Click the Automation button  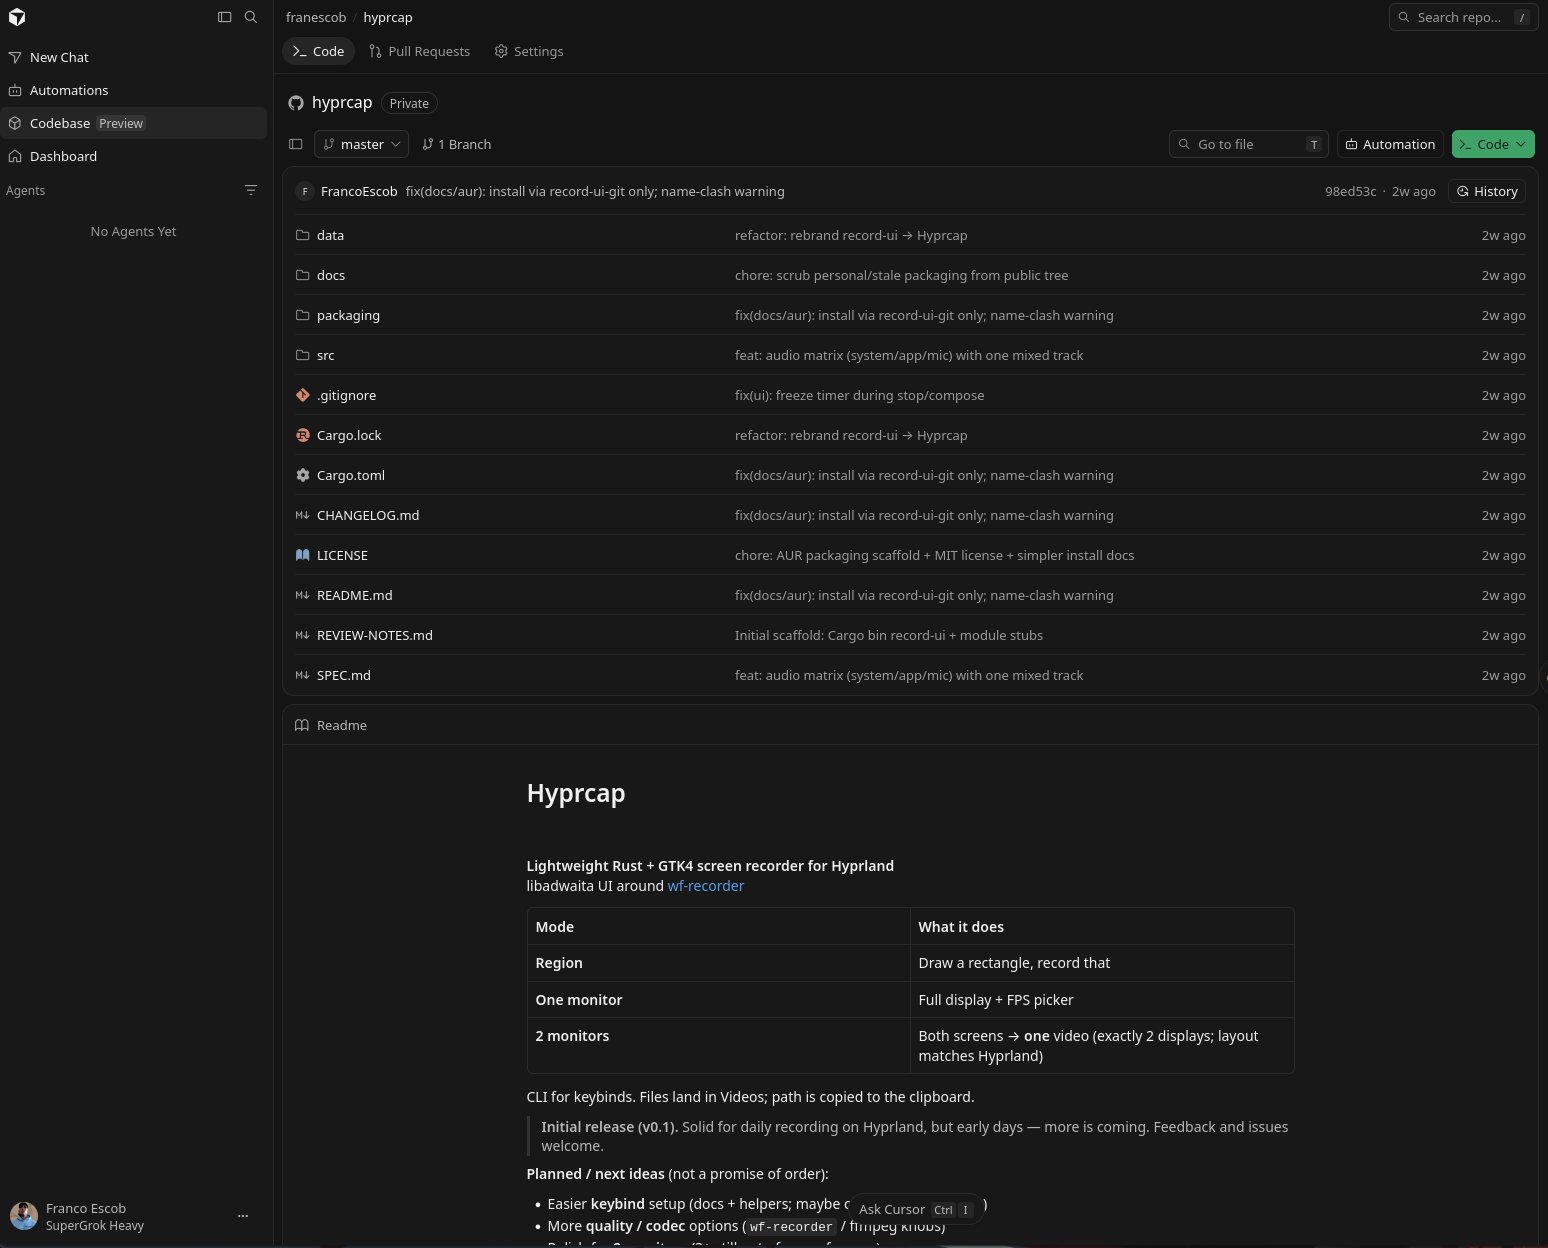pos(1390,144)
